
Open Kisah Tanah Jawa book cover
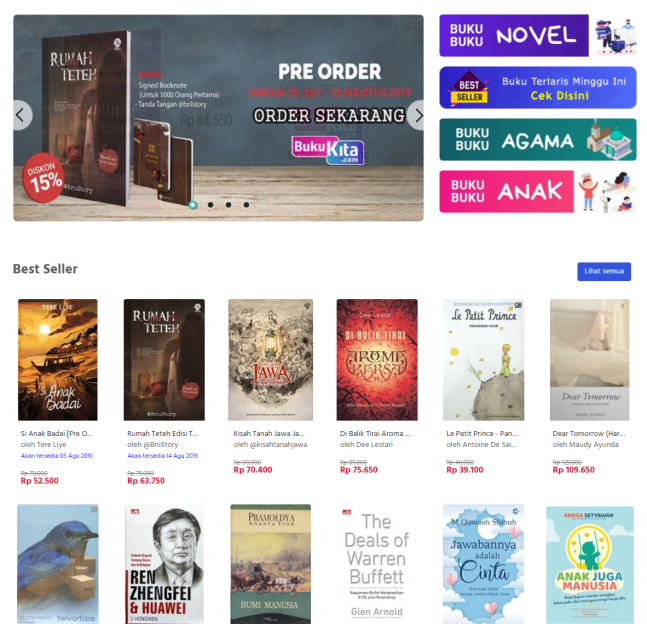[271, 360]
